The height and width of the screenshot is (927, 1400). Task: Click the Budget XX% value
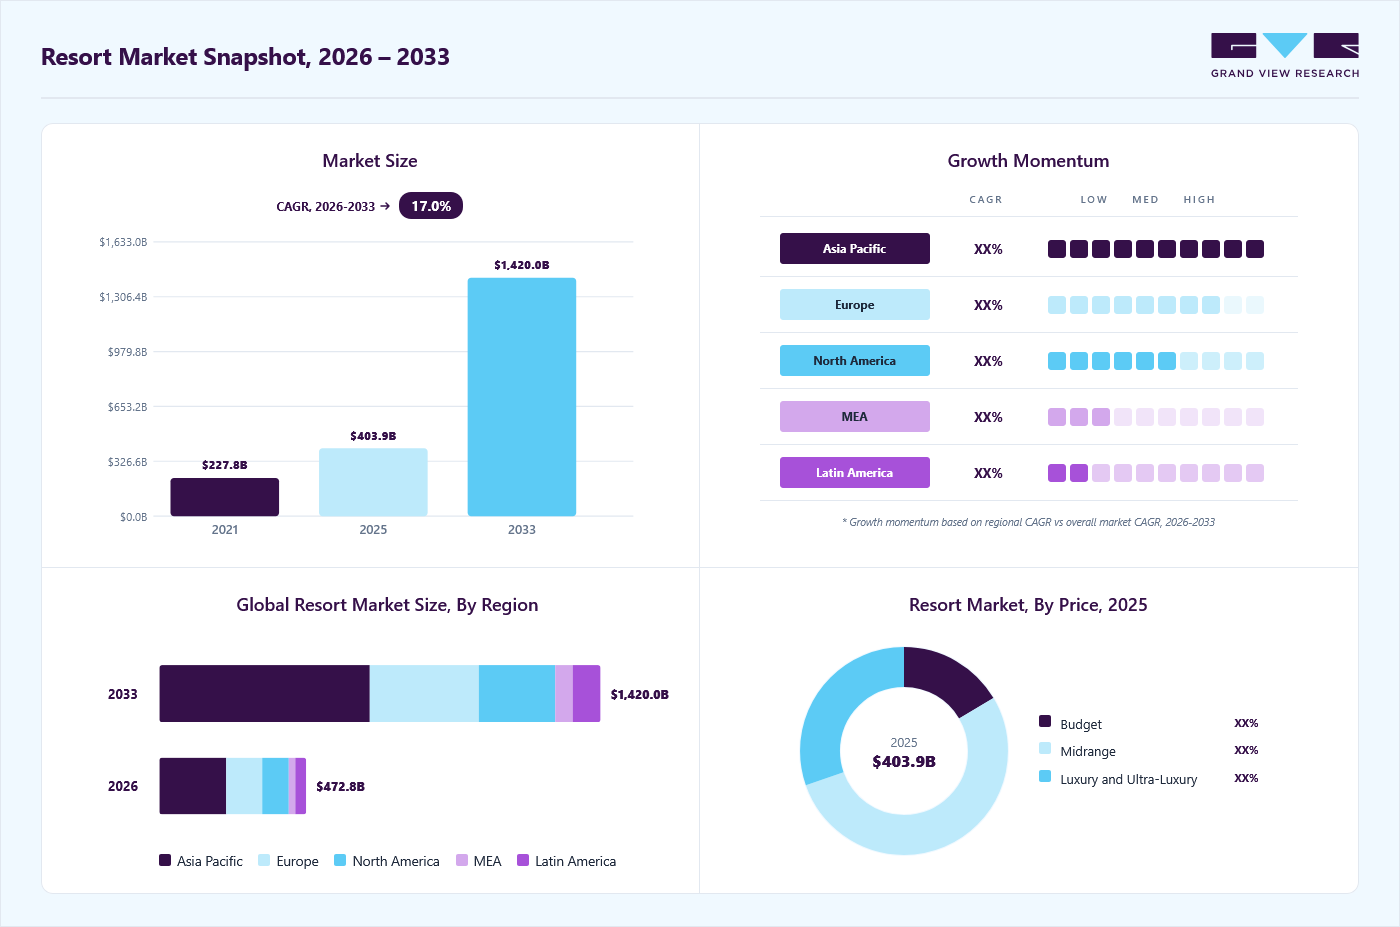pyautogui.click(x=1246, y=723)
